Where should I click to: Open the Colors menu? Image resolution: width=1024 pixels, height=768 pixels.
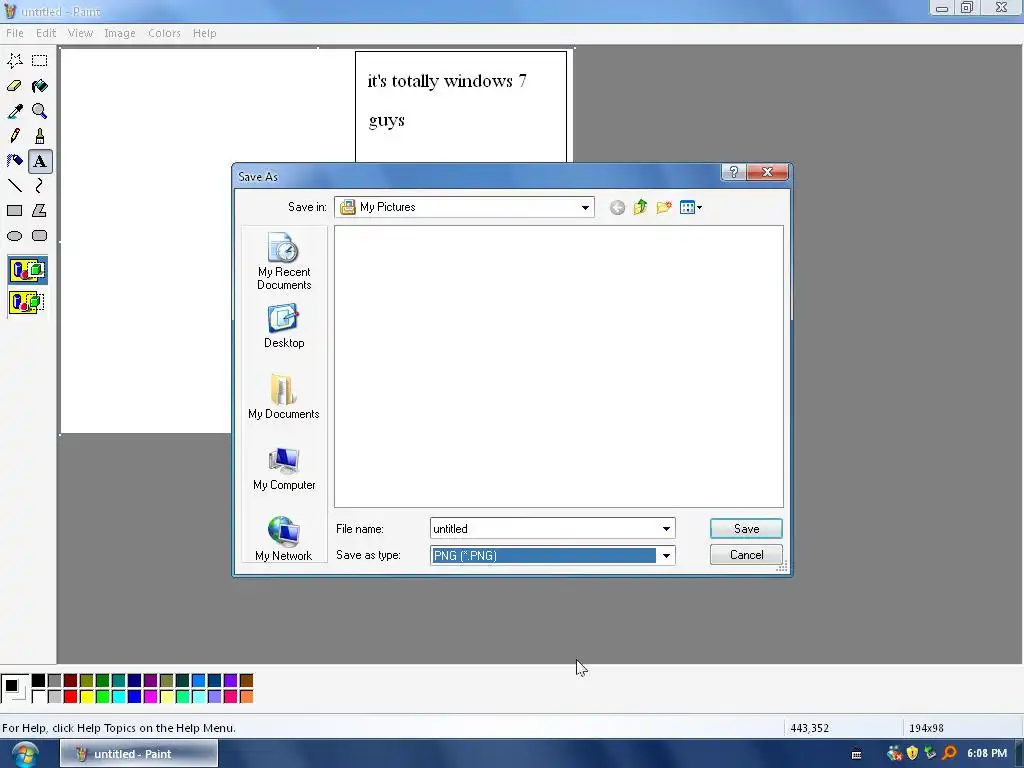pos(165,33)
